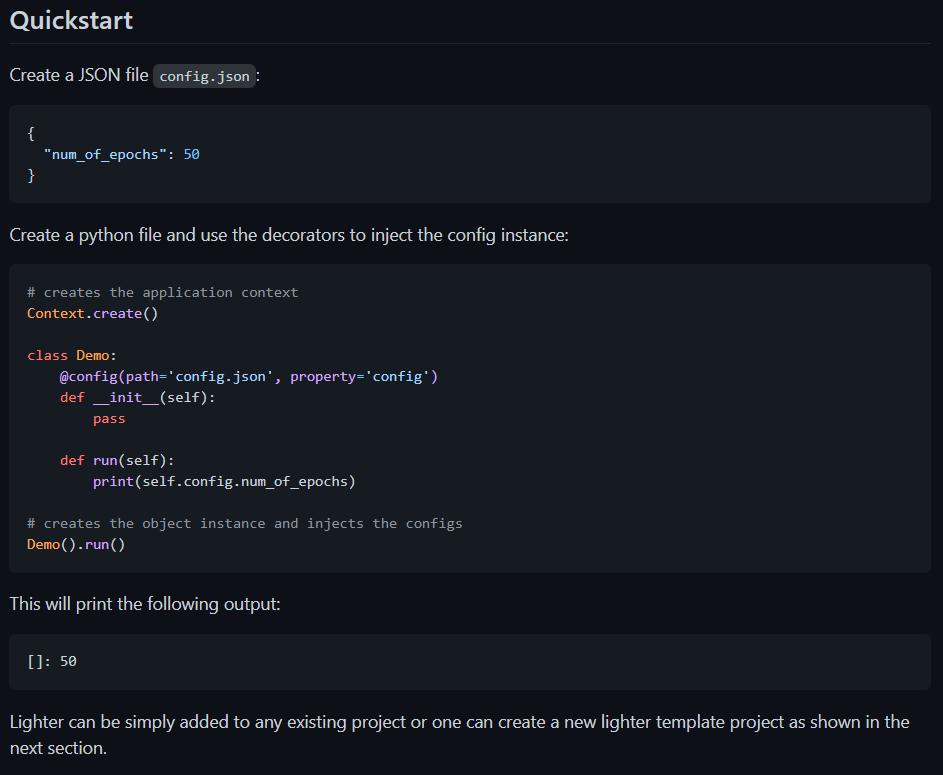Click the "# creates the application context" comment
This screenshot has height=775, width=943.
coord(162,293)
